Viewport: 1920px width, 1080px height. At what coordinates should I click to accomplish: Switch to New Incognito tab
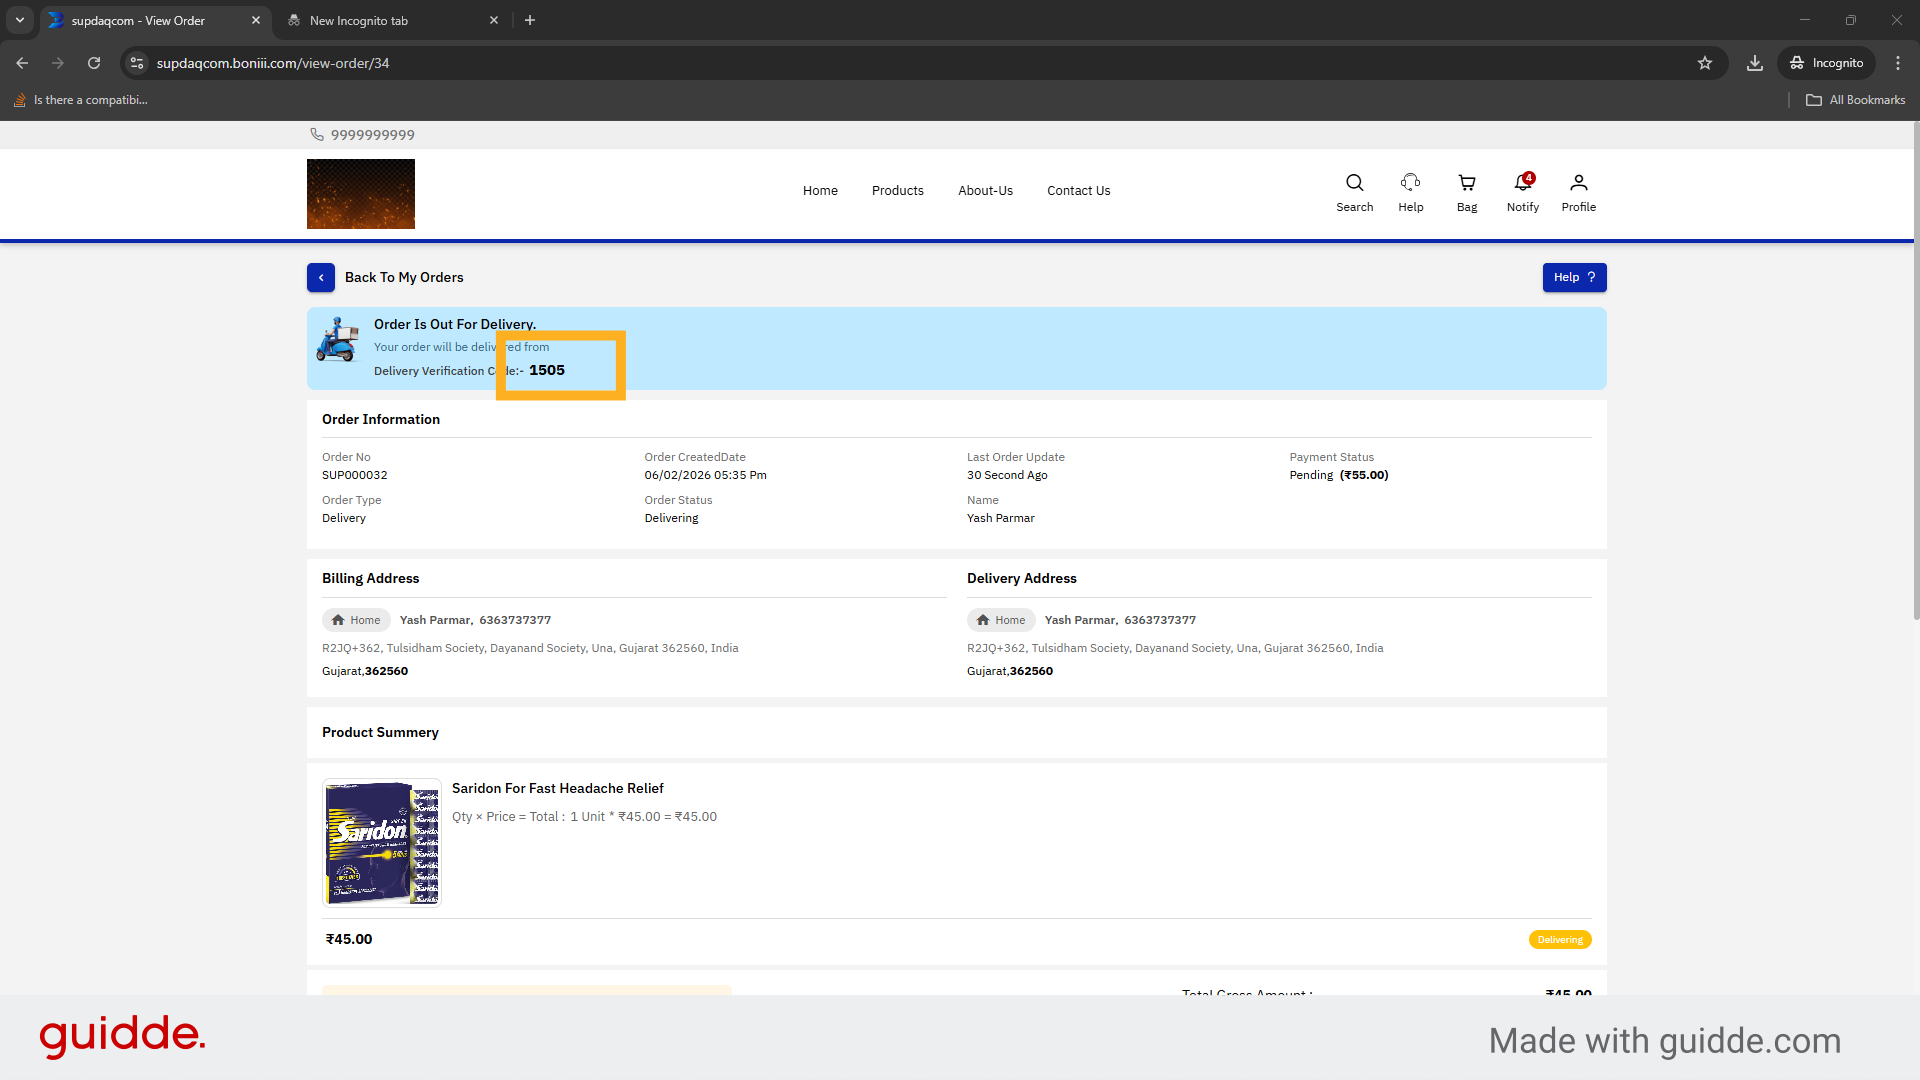coord(360,20)
